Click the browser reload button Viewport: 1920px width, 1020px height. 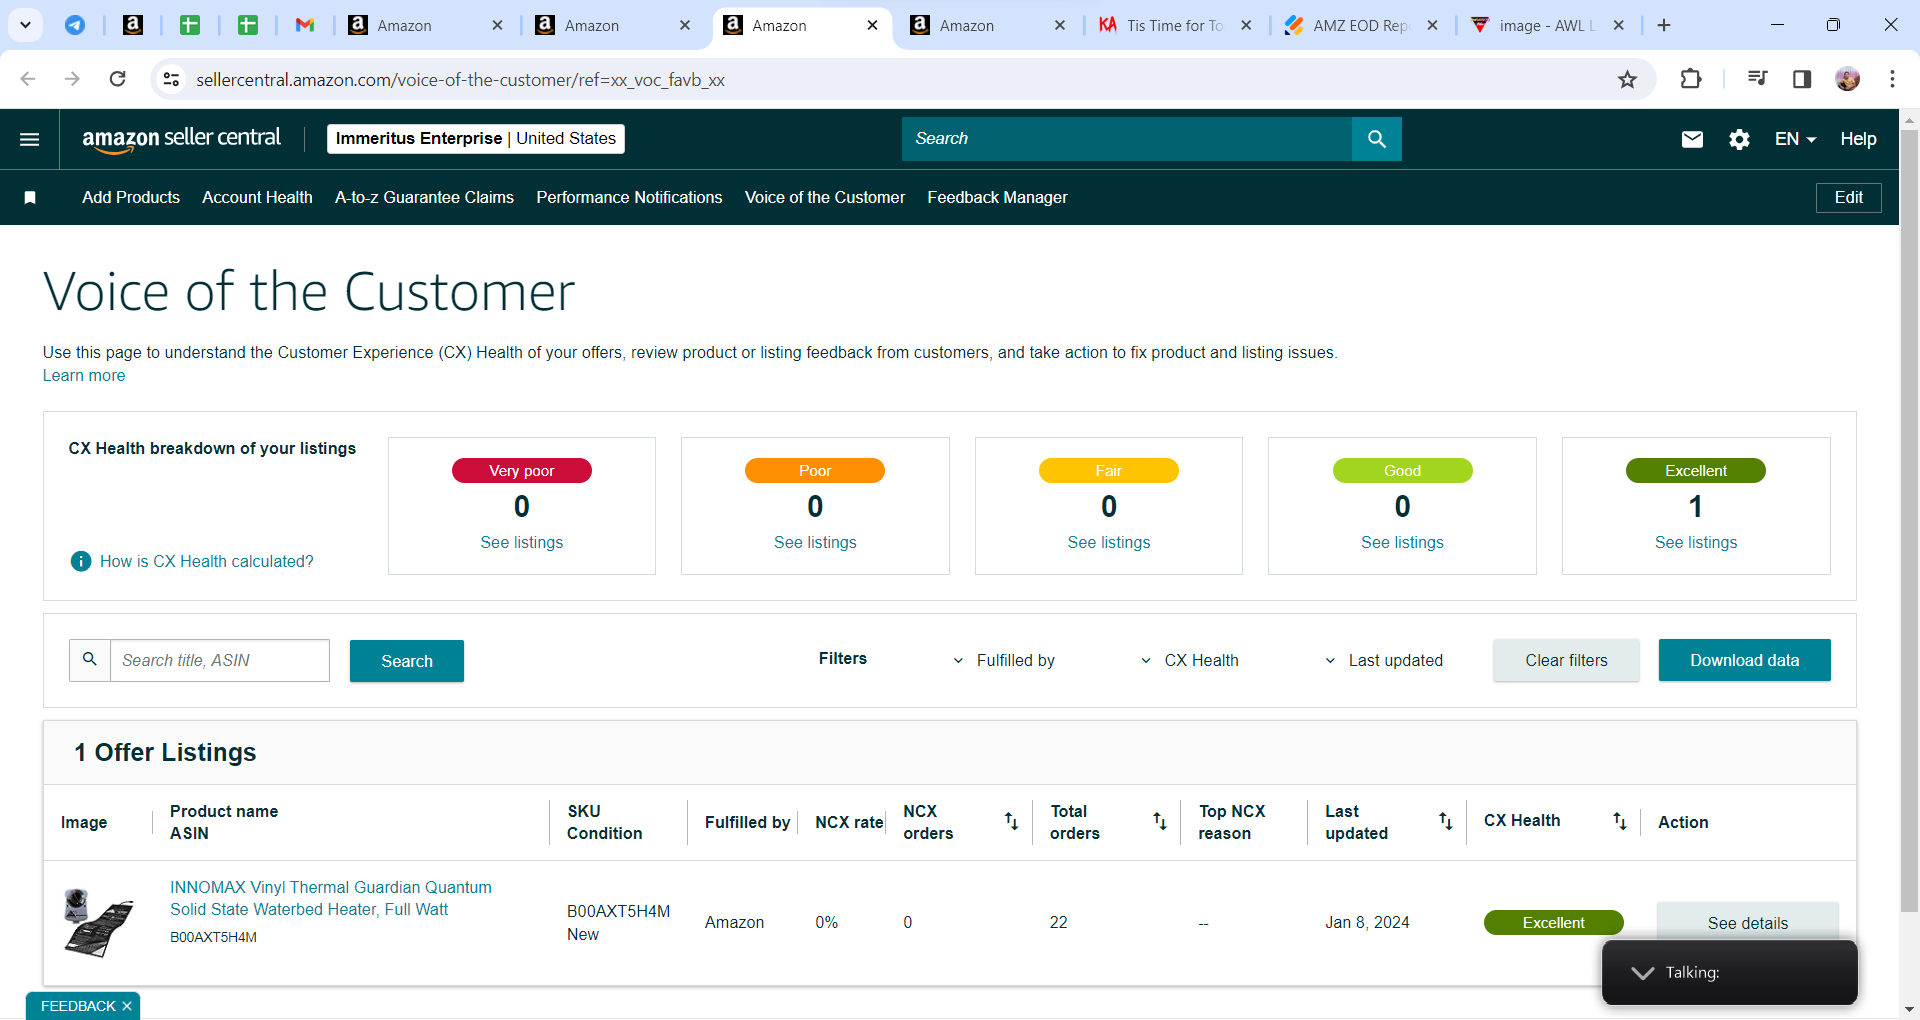click(117, 79)
